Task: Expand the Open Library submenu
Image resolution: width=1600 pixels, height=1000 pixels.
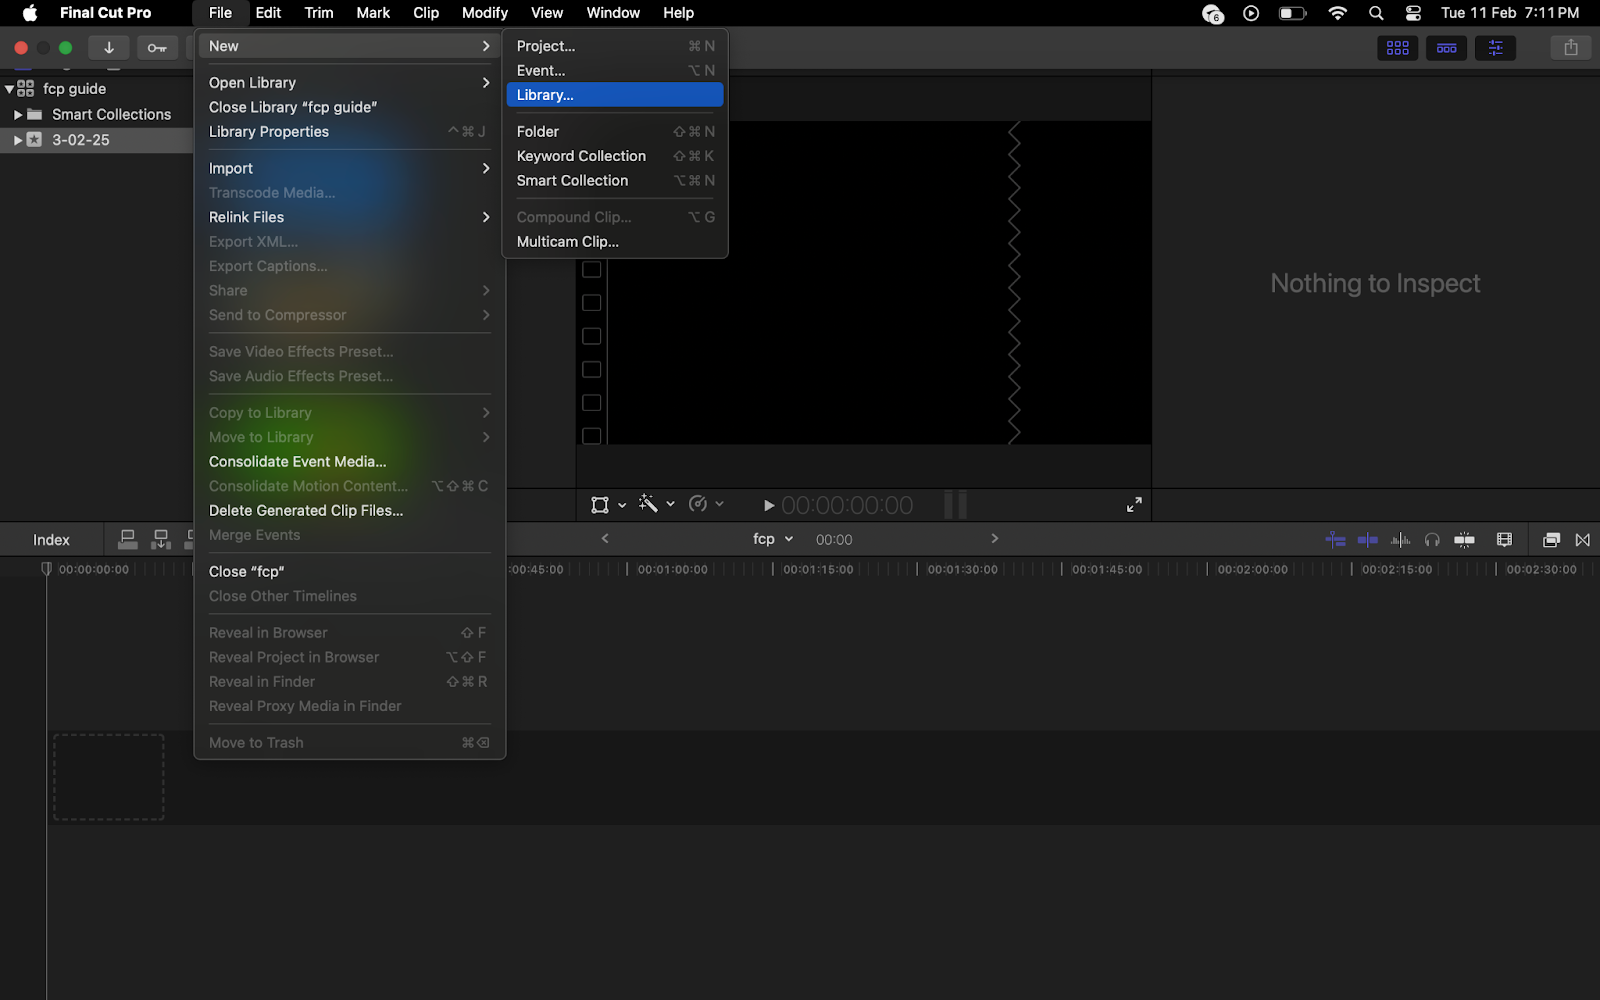Action: [x=349, y=83]
